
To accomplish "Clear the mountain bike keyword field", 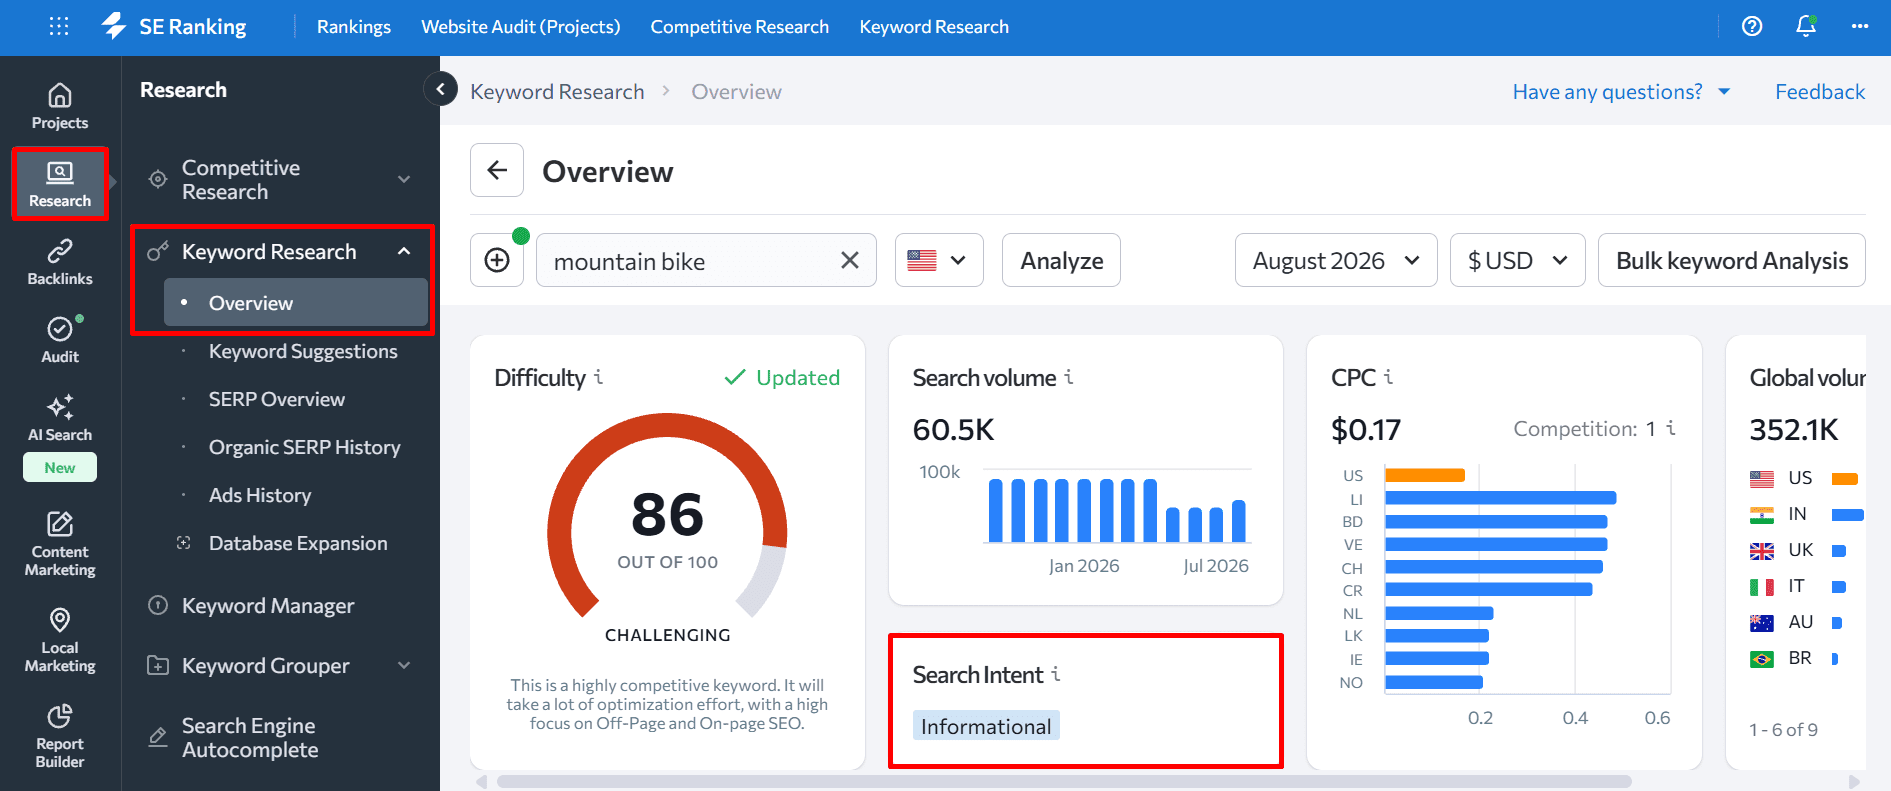I will tap(850, 260).
